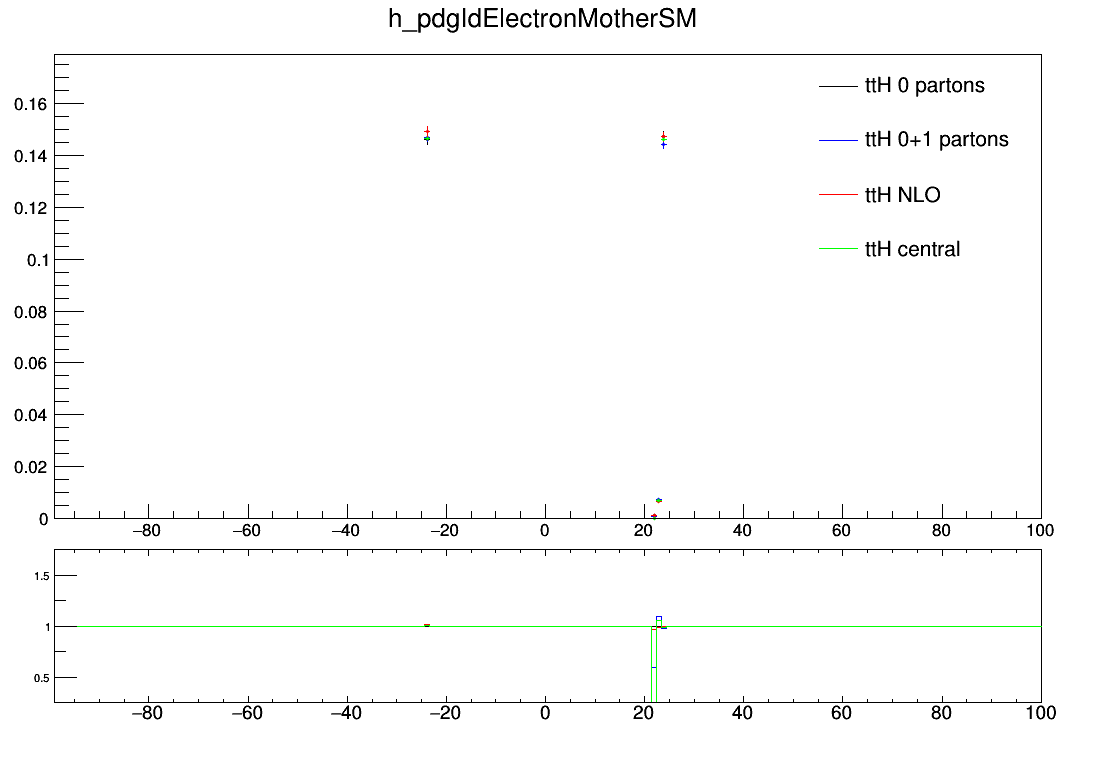
Task: Click the red data marker near x = -24
Action: [x=427, y=131]
